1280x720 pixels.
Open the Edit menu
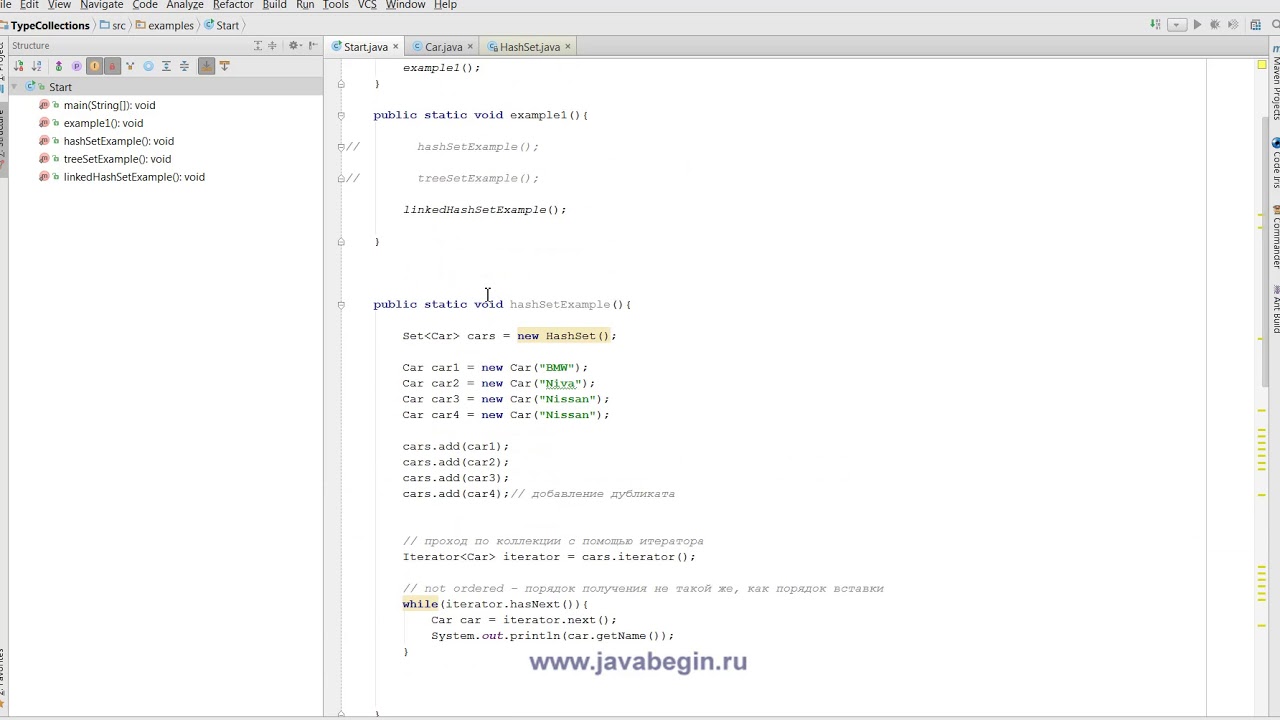point(29,5)
